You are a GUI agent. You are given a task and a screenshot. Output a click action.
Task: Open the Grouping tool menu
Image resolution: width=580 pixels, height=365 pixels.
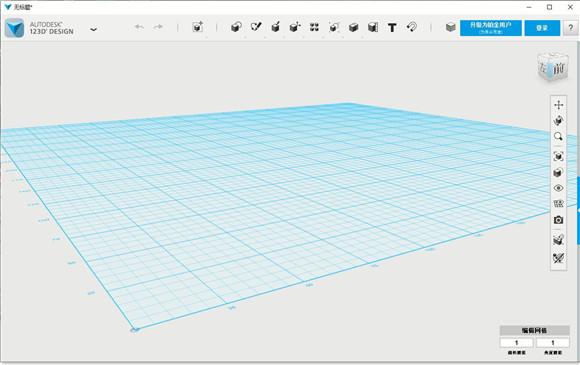pyautogui.click(x=334, y=27)
